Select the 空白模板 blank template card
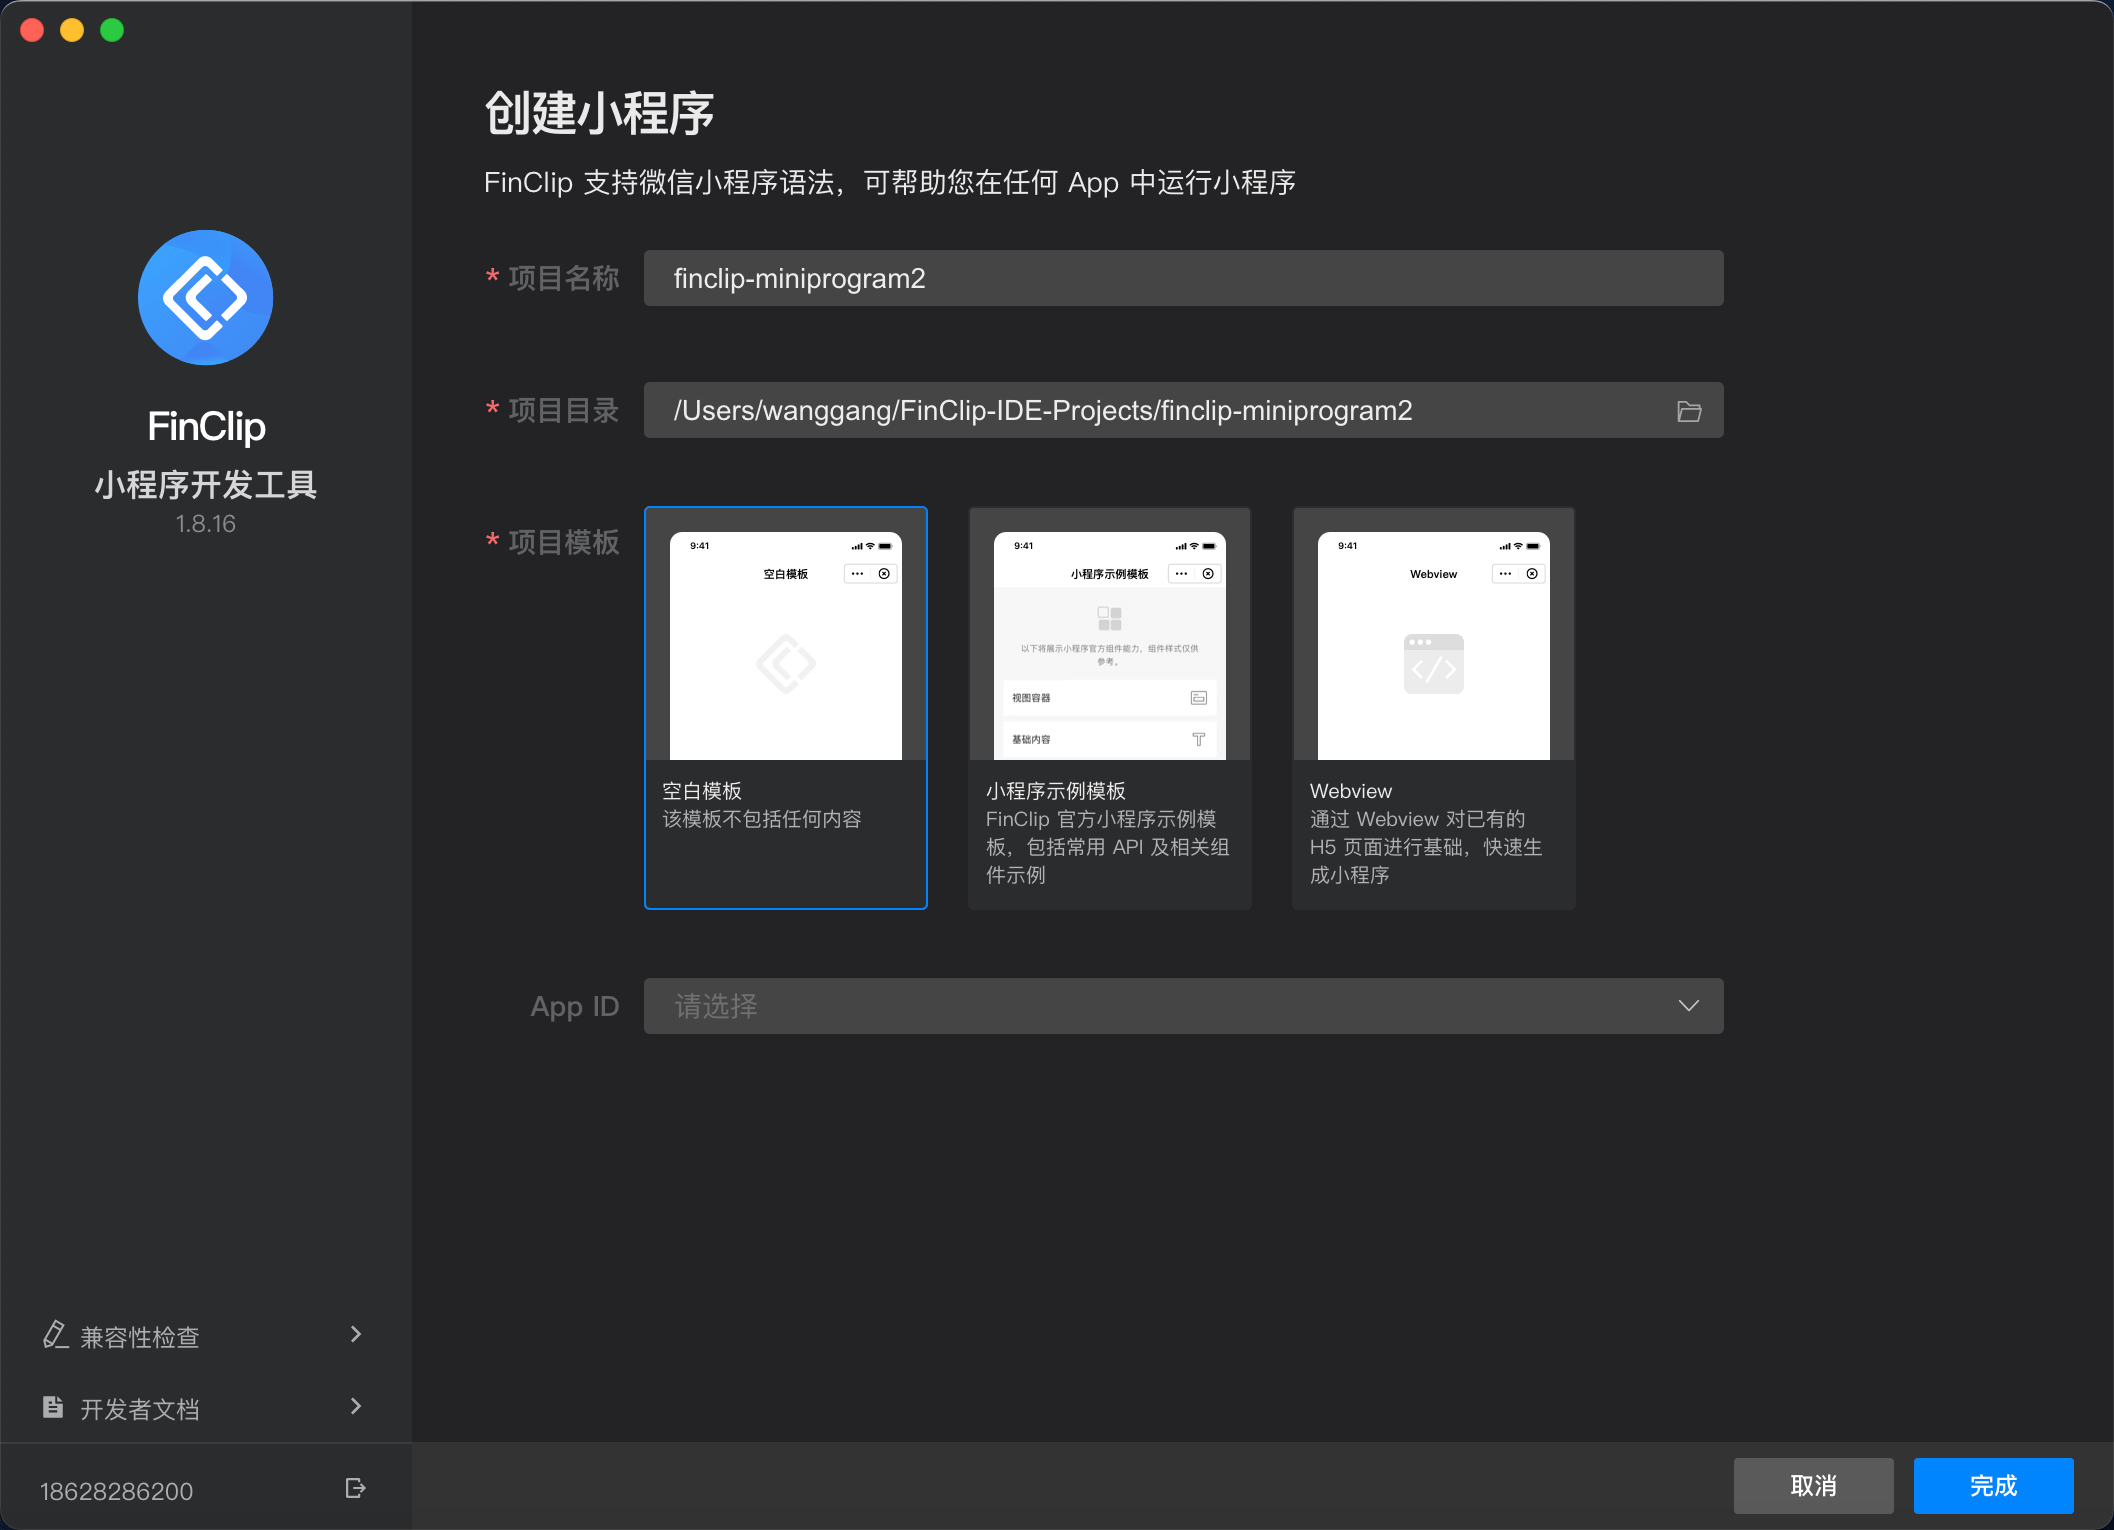The height and width of the screenshot is (1530, 2114). [x=785, y=707]
